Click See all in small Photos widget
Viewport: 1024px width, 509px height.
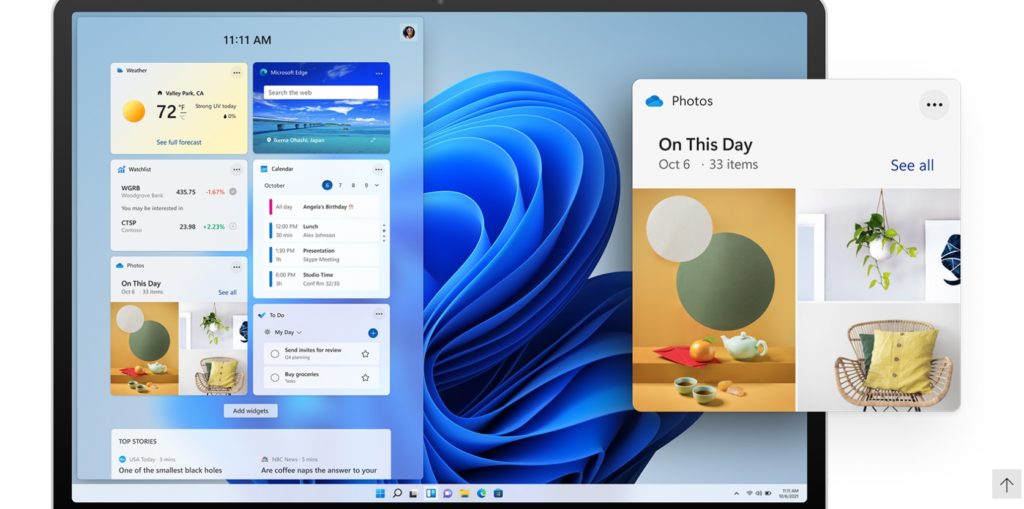coord(227,293)
